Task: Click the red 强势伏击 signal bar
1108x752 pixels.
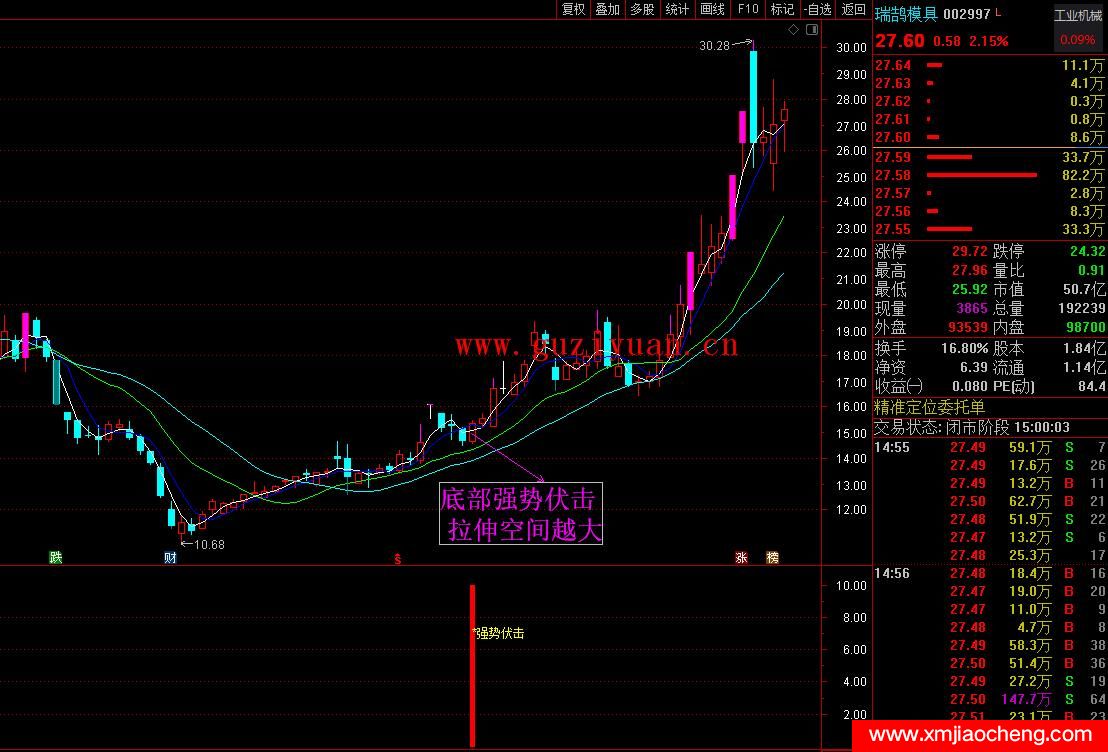Action: pyautogui.click(x=472, y=665)
